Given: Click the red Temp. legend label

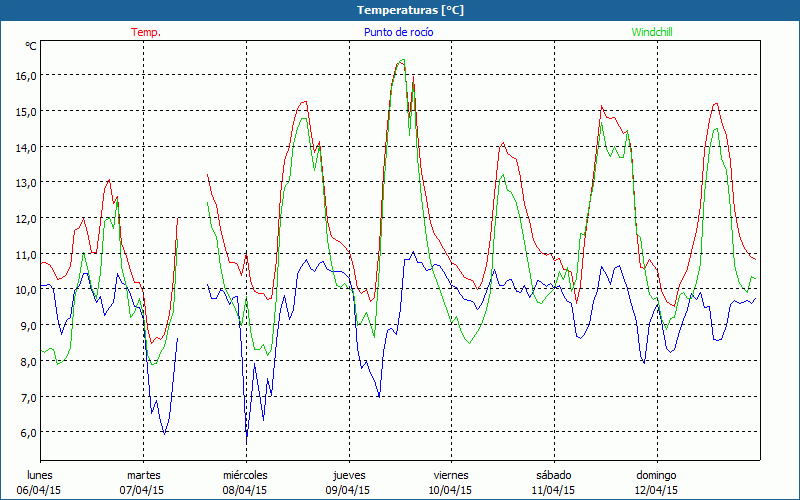Looking at the screenshot, I should tap(146, 32).
